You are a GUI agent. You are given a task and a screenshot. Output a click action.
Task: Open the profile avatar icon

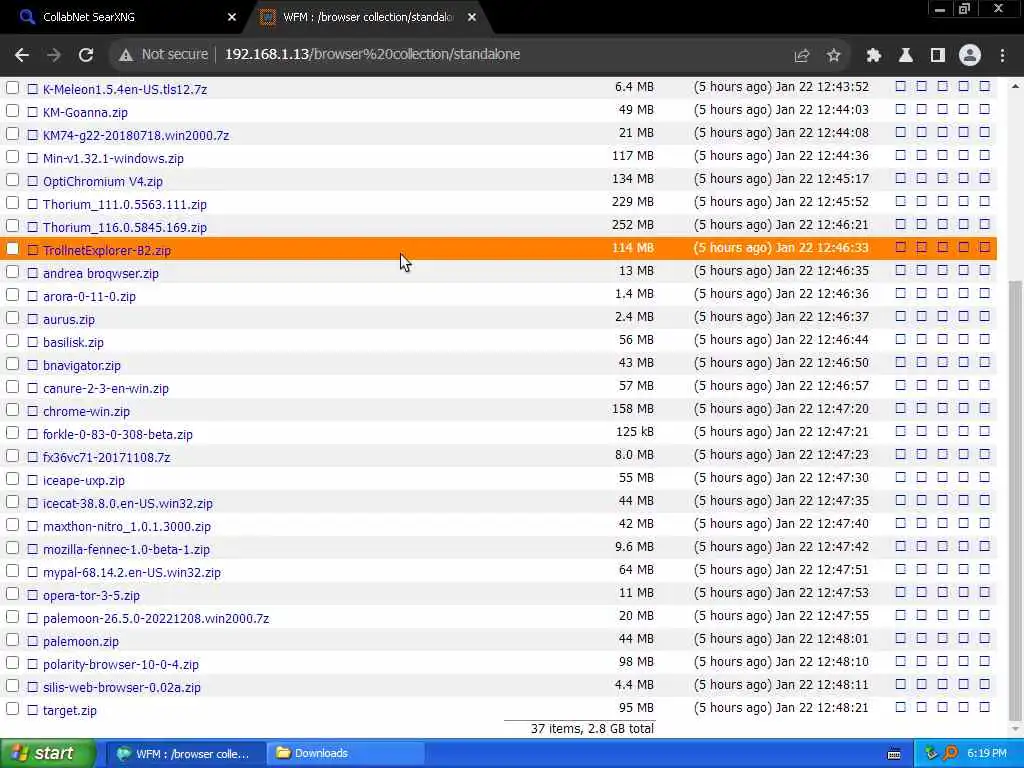tap(970, 56)
